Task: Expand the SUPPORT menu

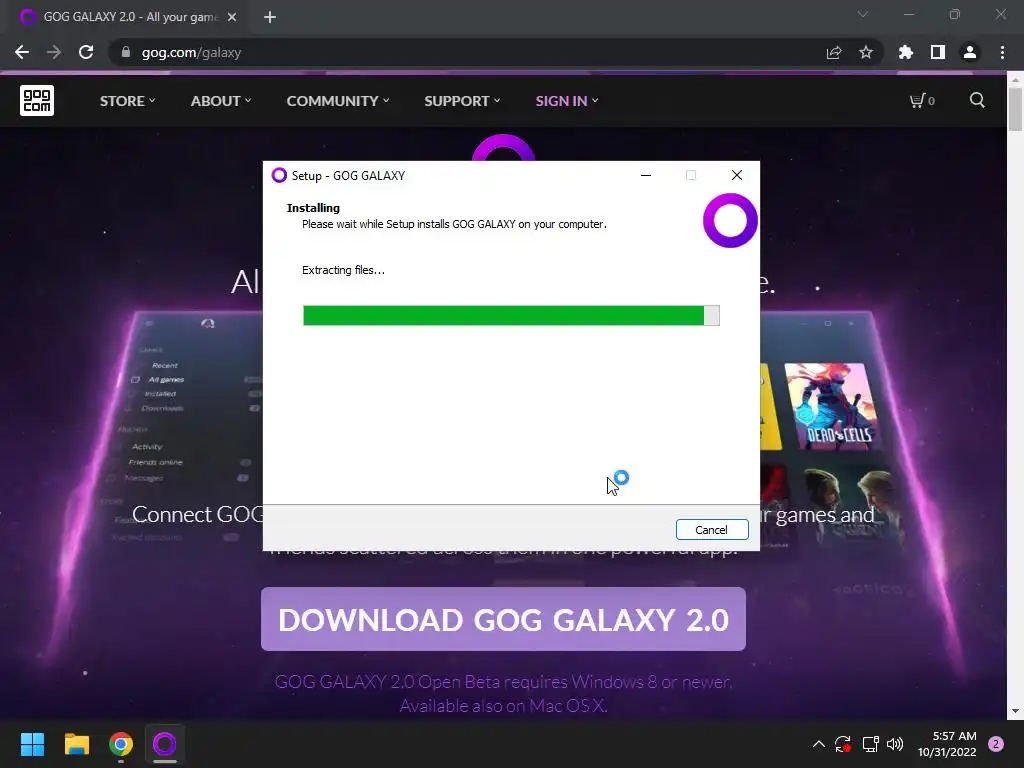Action: pyautogui.click(x=462, y=101)
